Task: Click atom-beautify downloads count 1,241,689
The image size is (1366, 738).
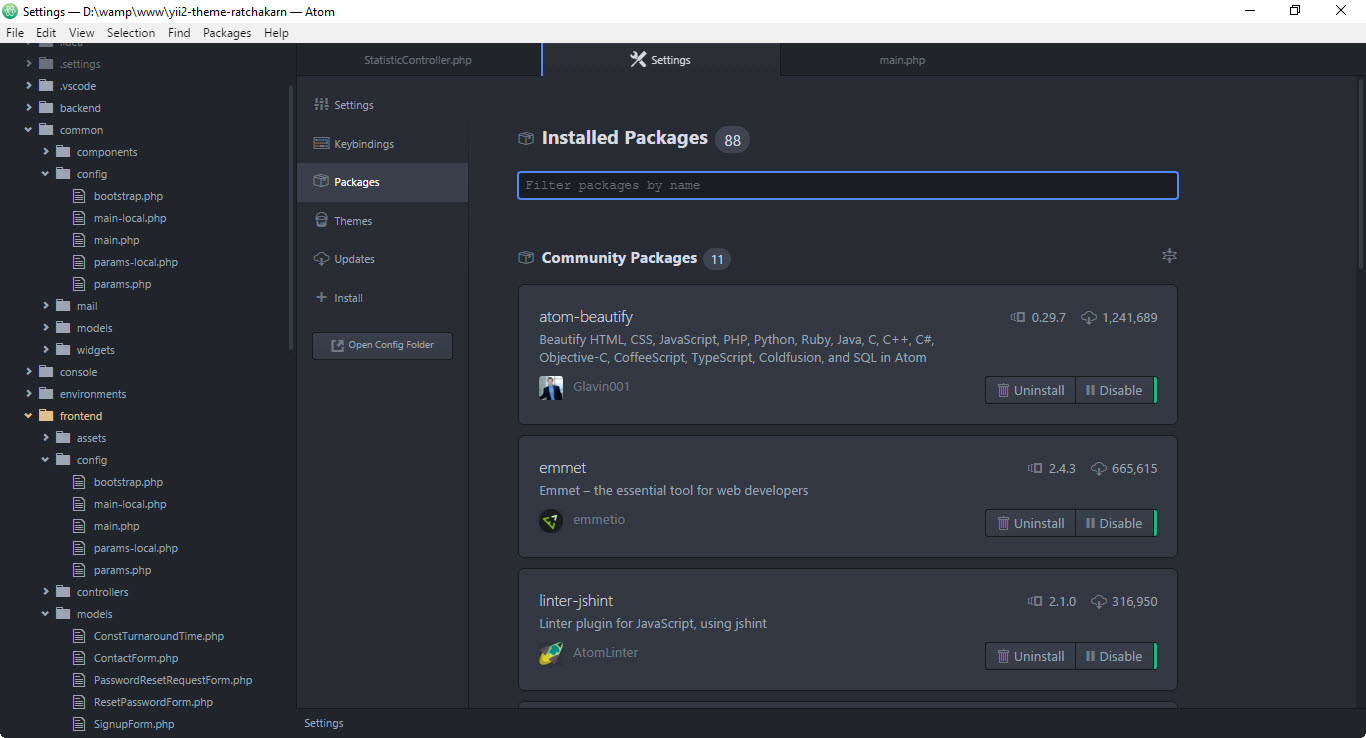Action: click(x=1129, y=318)
